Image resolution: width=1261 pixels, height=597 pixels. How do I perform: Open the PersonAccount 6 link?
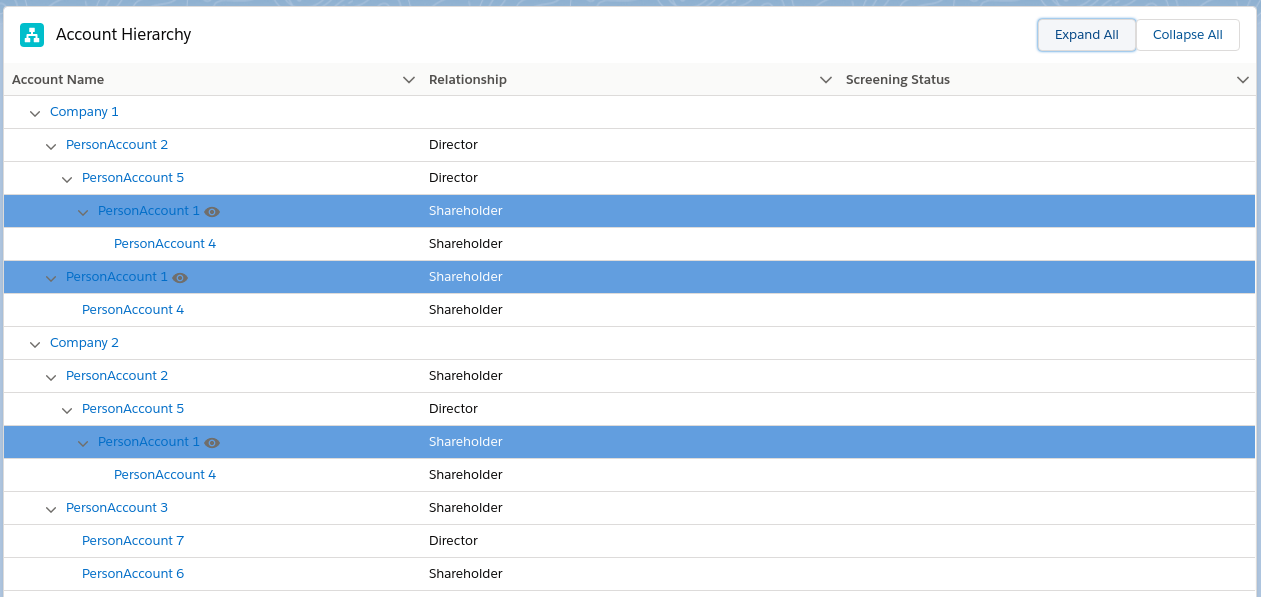pos(133,574)
